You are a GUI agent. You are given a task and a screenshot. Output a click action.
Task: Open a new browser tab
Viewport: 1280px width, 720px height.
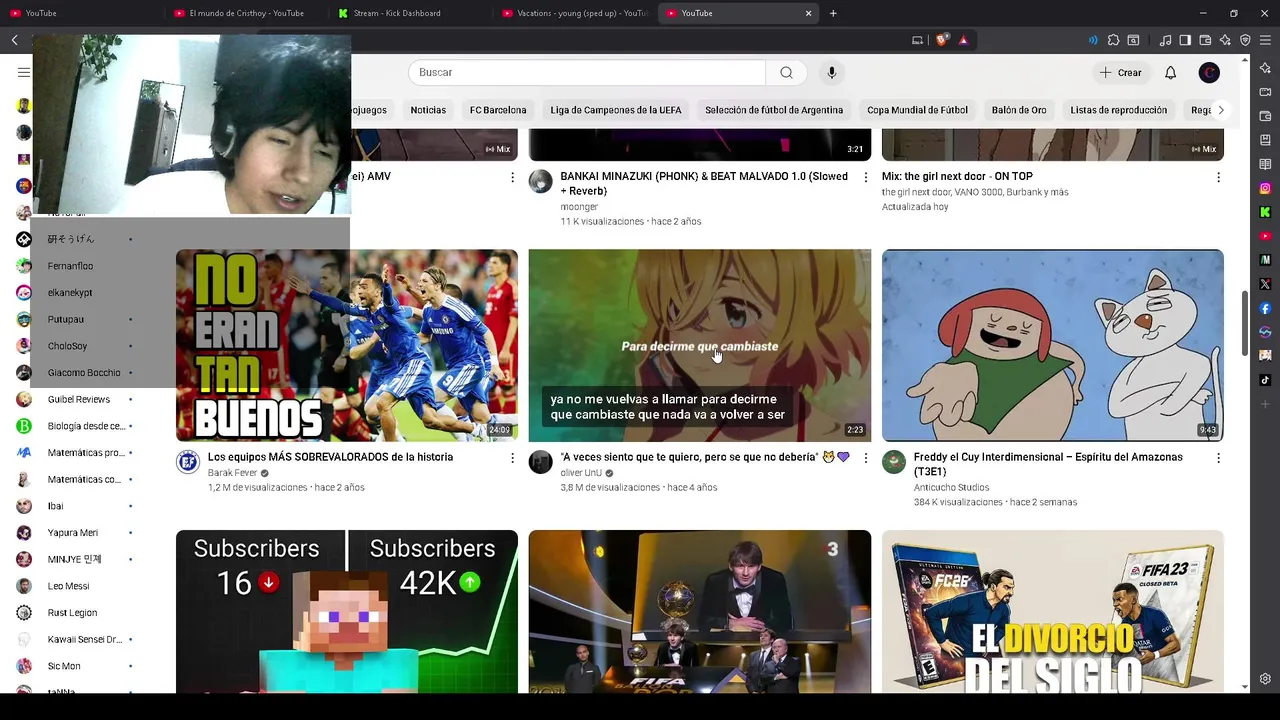click(x=833, y=13)
